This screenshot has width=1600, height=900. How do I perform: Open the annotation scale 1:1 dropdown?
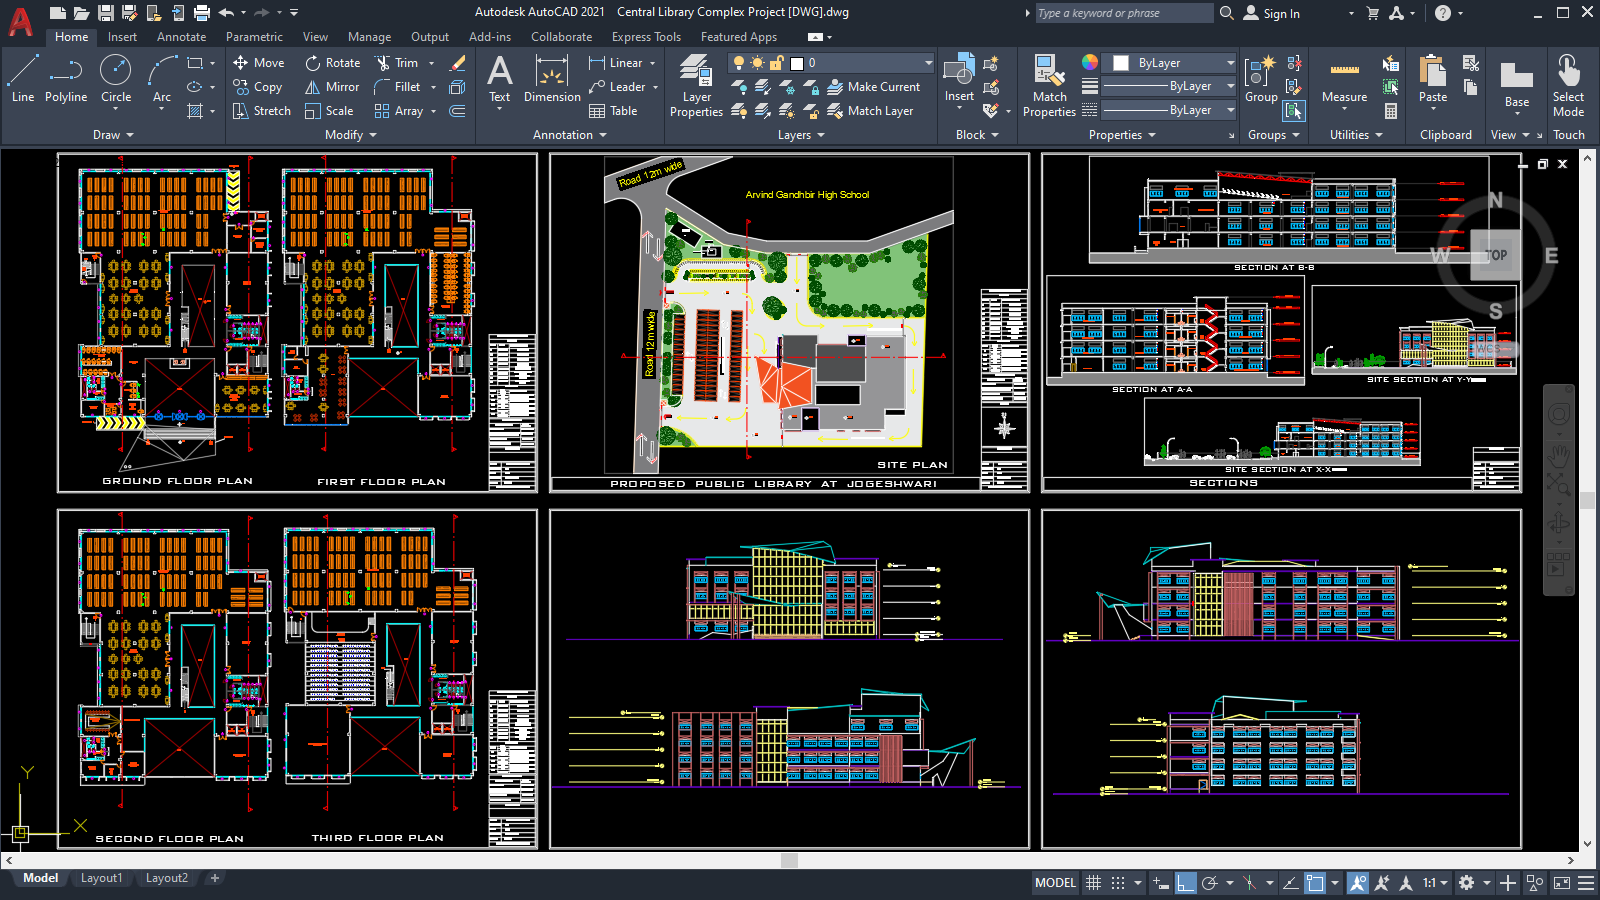click(1431, 883)
